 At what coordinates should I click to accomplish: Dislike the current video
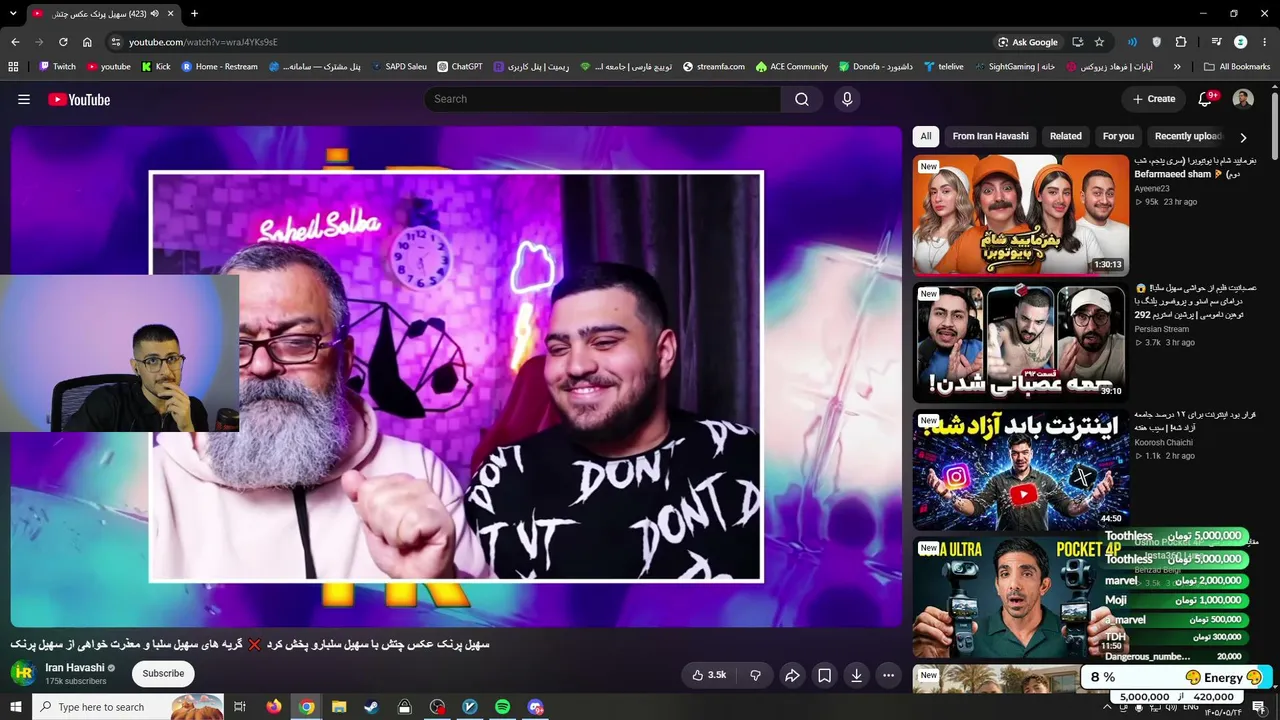click(755, 675)
